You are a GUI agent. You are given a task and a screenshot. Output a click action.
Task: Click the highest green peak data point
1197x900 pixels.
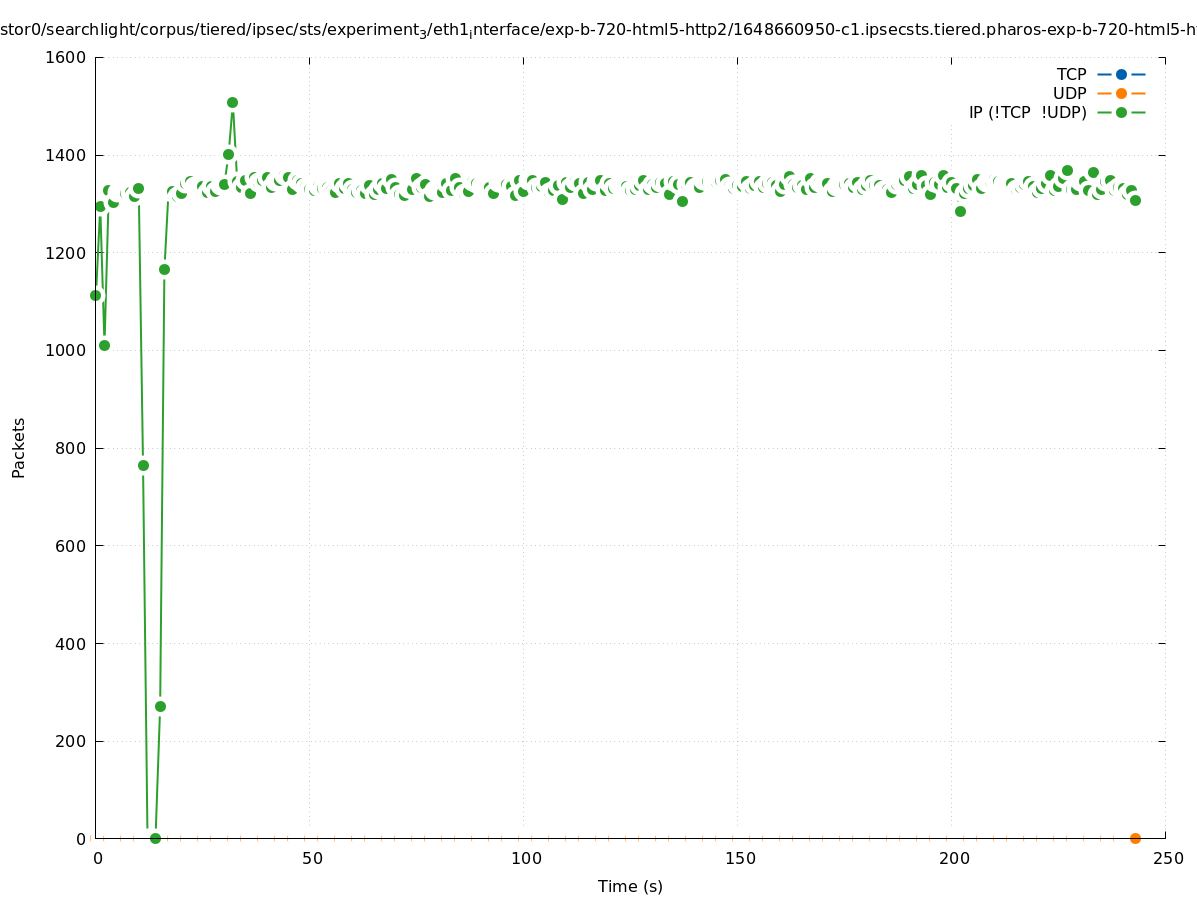(x=232, y=102)
